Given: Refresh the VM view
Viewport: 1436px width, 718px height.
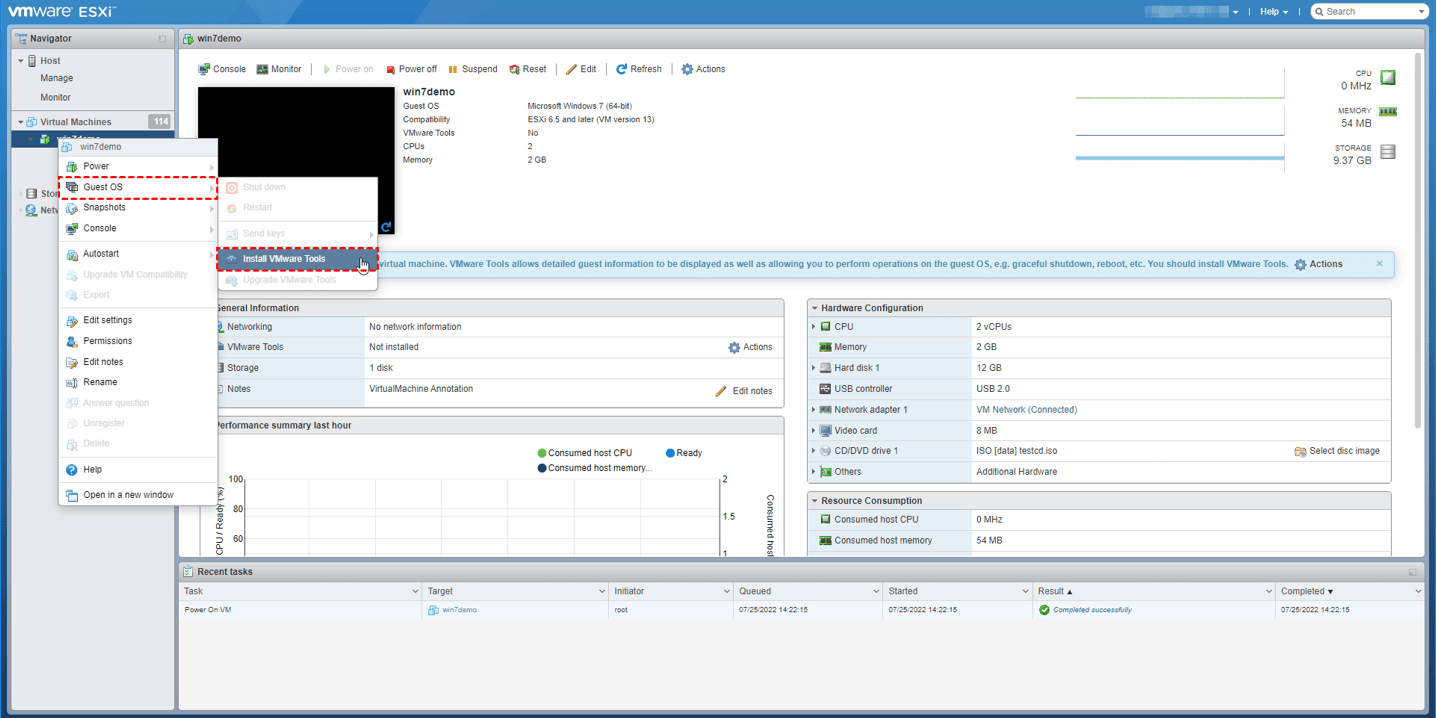Looking at the screenshot, I should pyautogui.click(x=639, y=69).
